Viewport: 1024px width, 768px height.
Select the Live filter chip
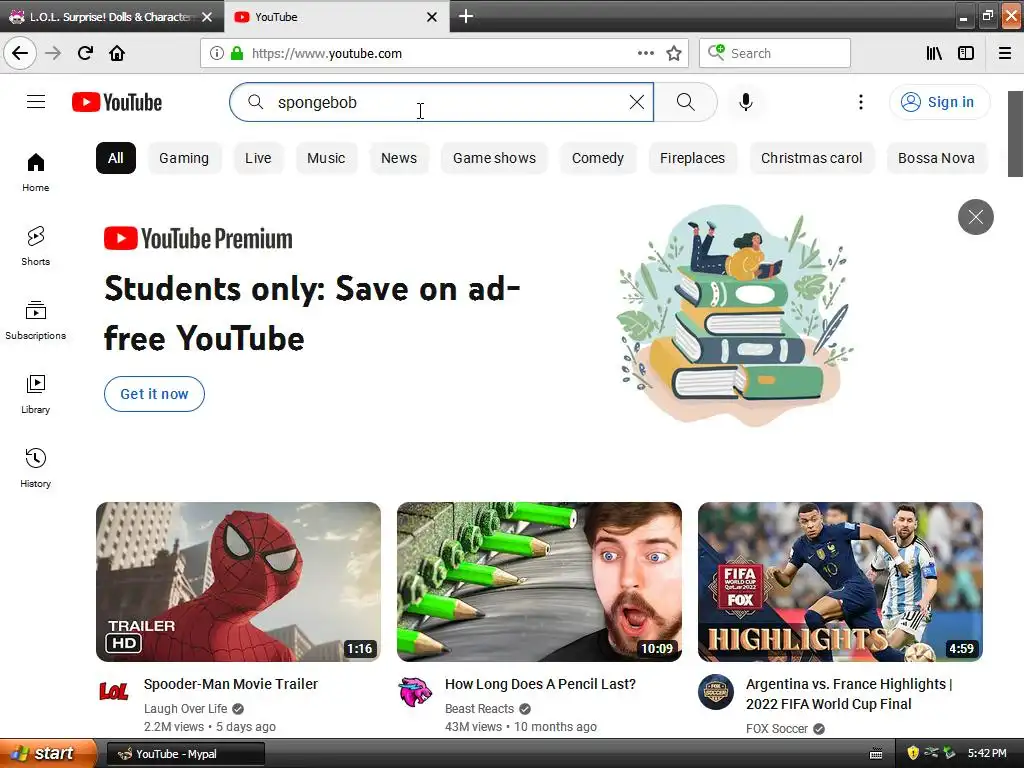(258, 158)
